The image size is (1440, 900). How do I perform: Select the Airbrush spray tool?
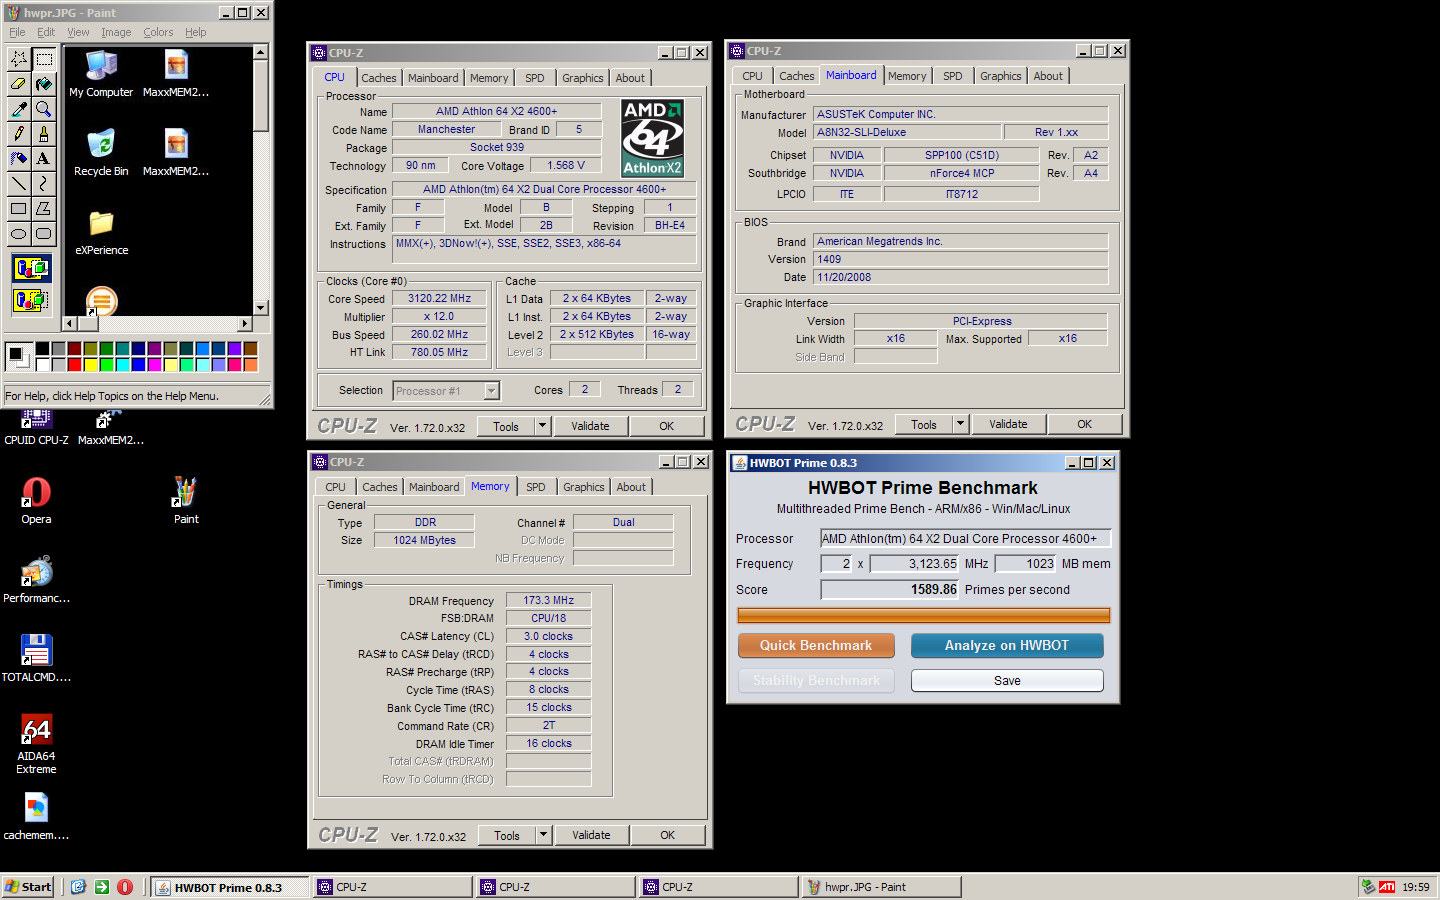coord(19,159)
